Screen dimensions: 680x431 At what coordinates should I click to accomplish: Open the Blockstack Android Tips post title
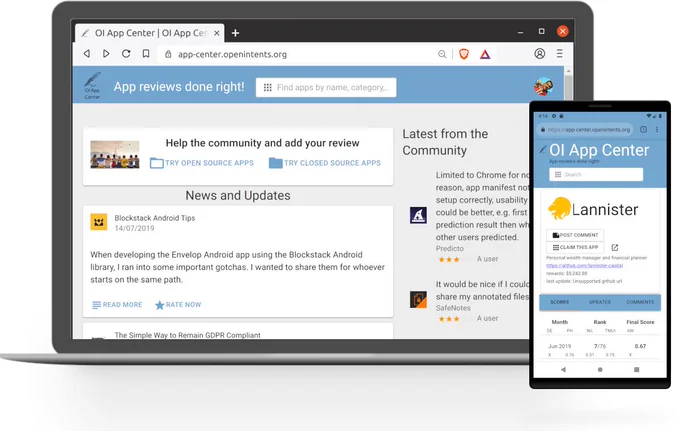tap(155, 218)
